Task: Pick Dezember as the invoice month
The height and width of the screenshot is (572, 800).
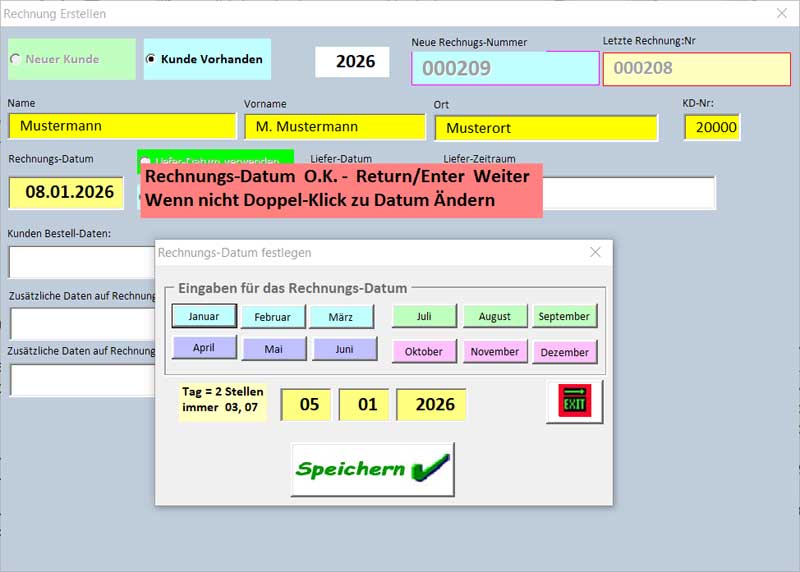Action: pyautogui.click(x=564, y=352)
